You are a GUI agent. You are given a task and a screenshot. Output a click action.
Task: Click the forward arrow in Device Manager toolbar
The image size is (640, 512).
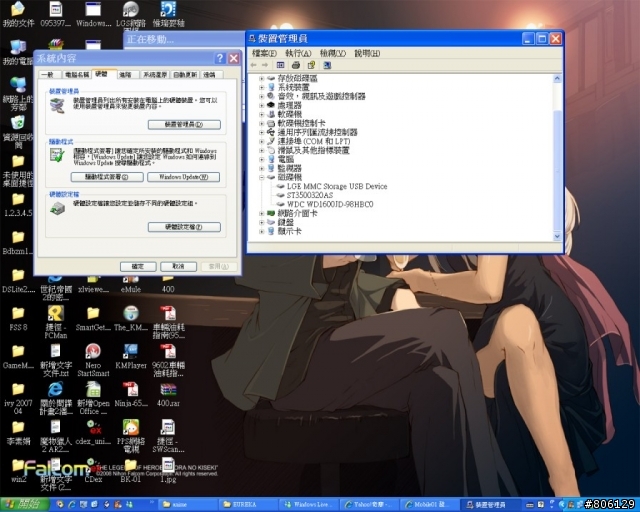pos(265,65)
